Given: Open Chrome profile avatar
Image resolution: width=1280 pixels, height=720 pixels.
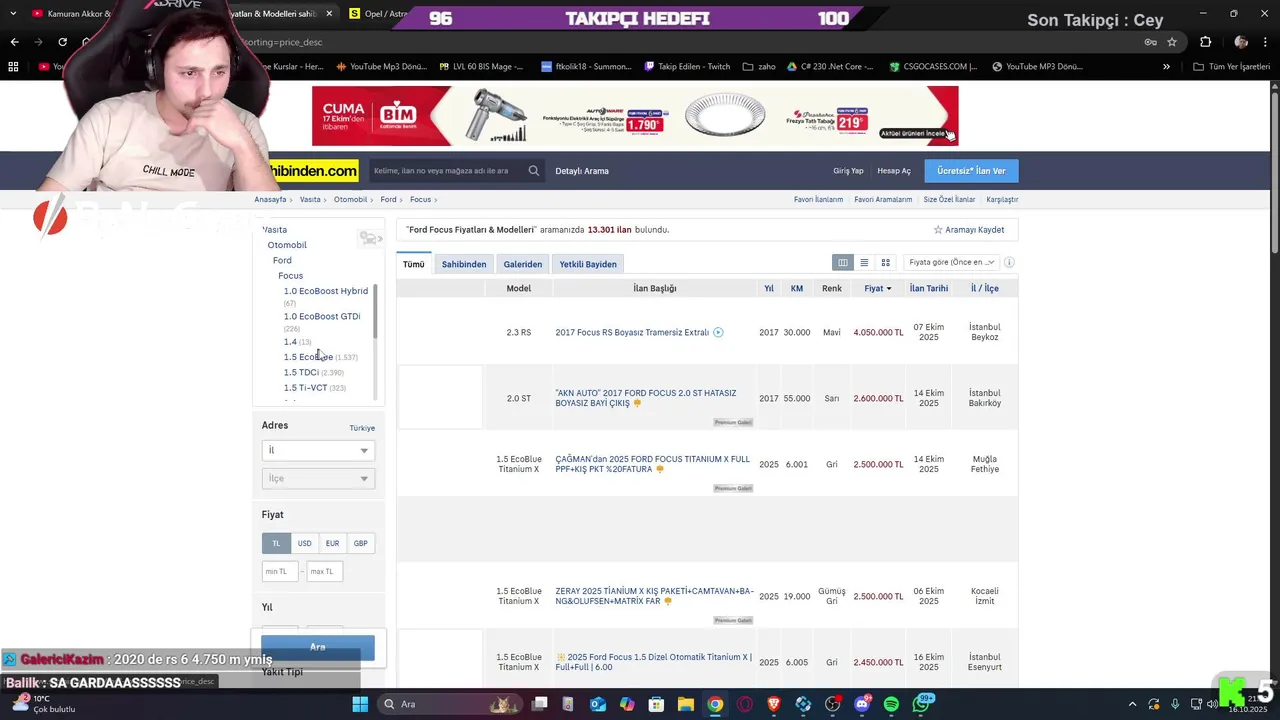Looking at the screenshot, I should point(1241,42).
